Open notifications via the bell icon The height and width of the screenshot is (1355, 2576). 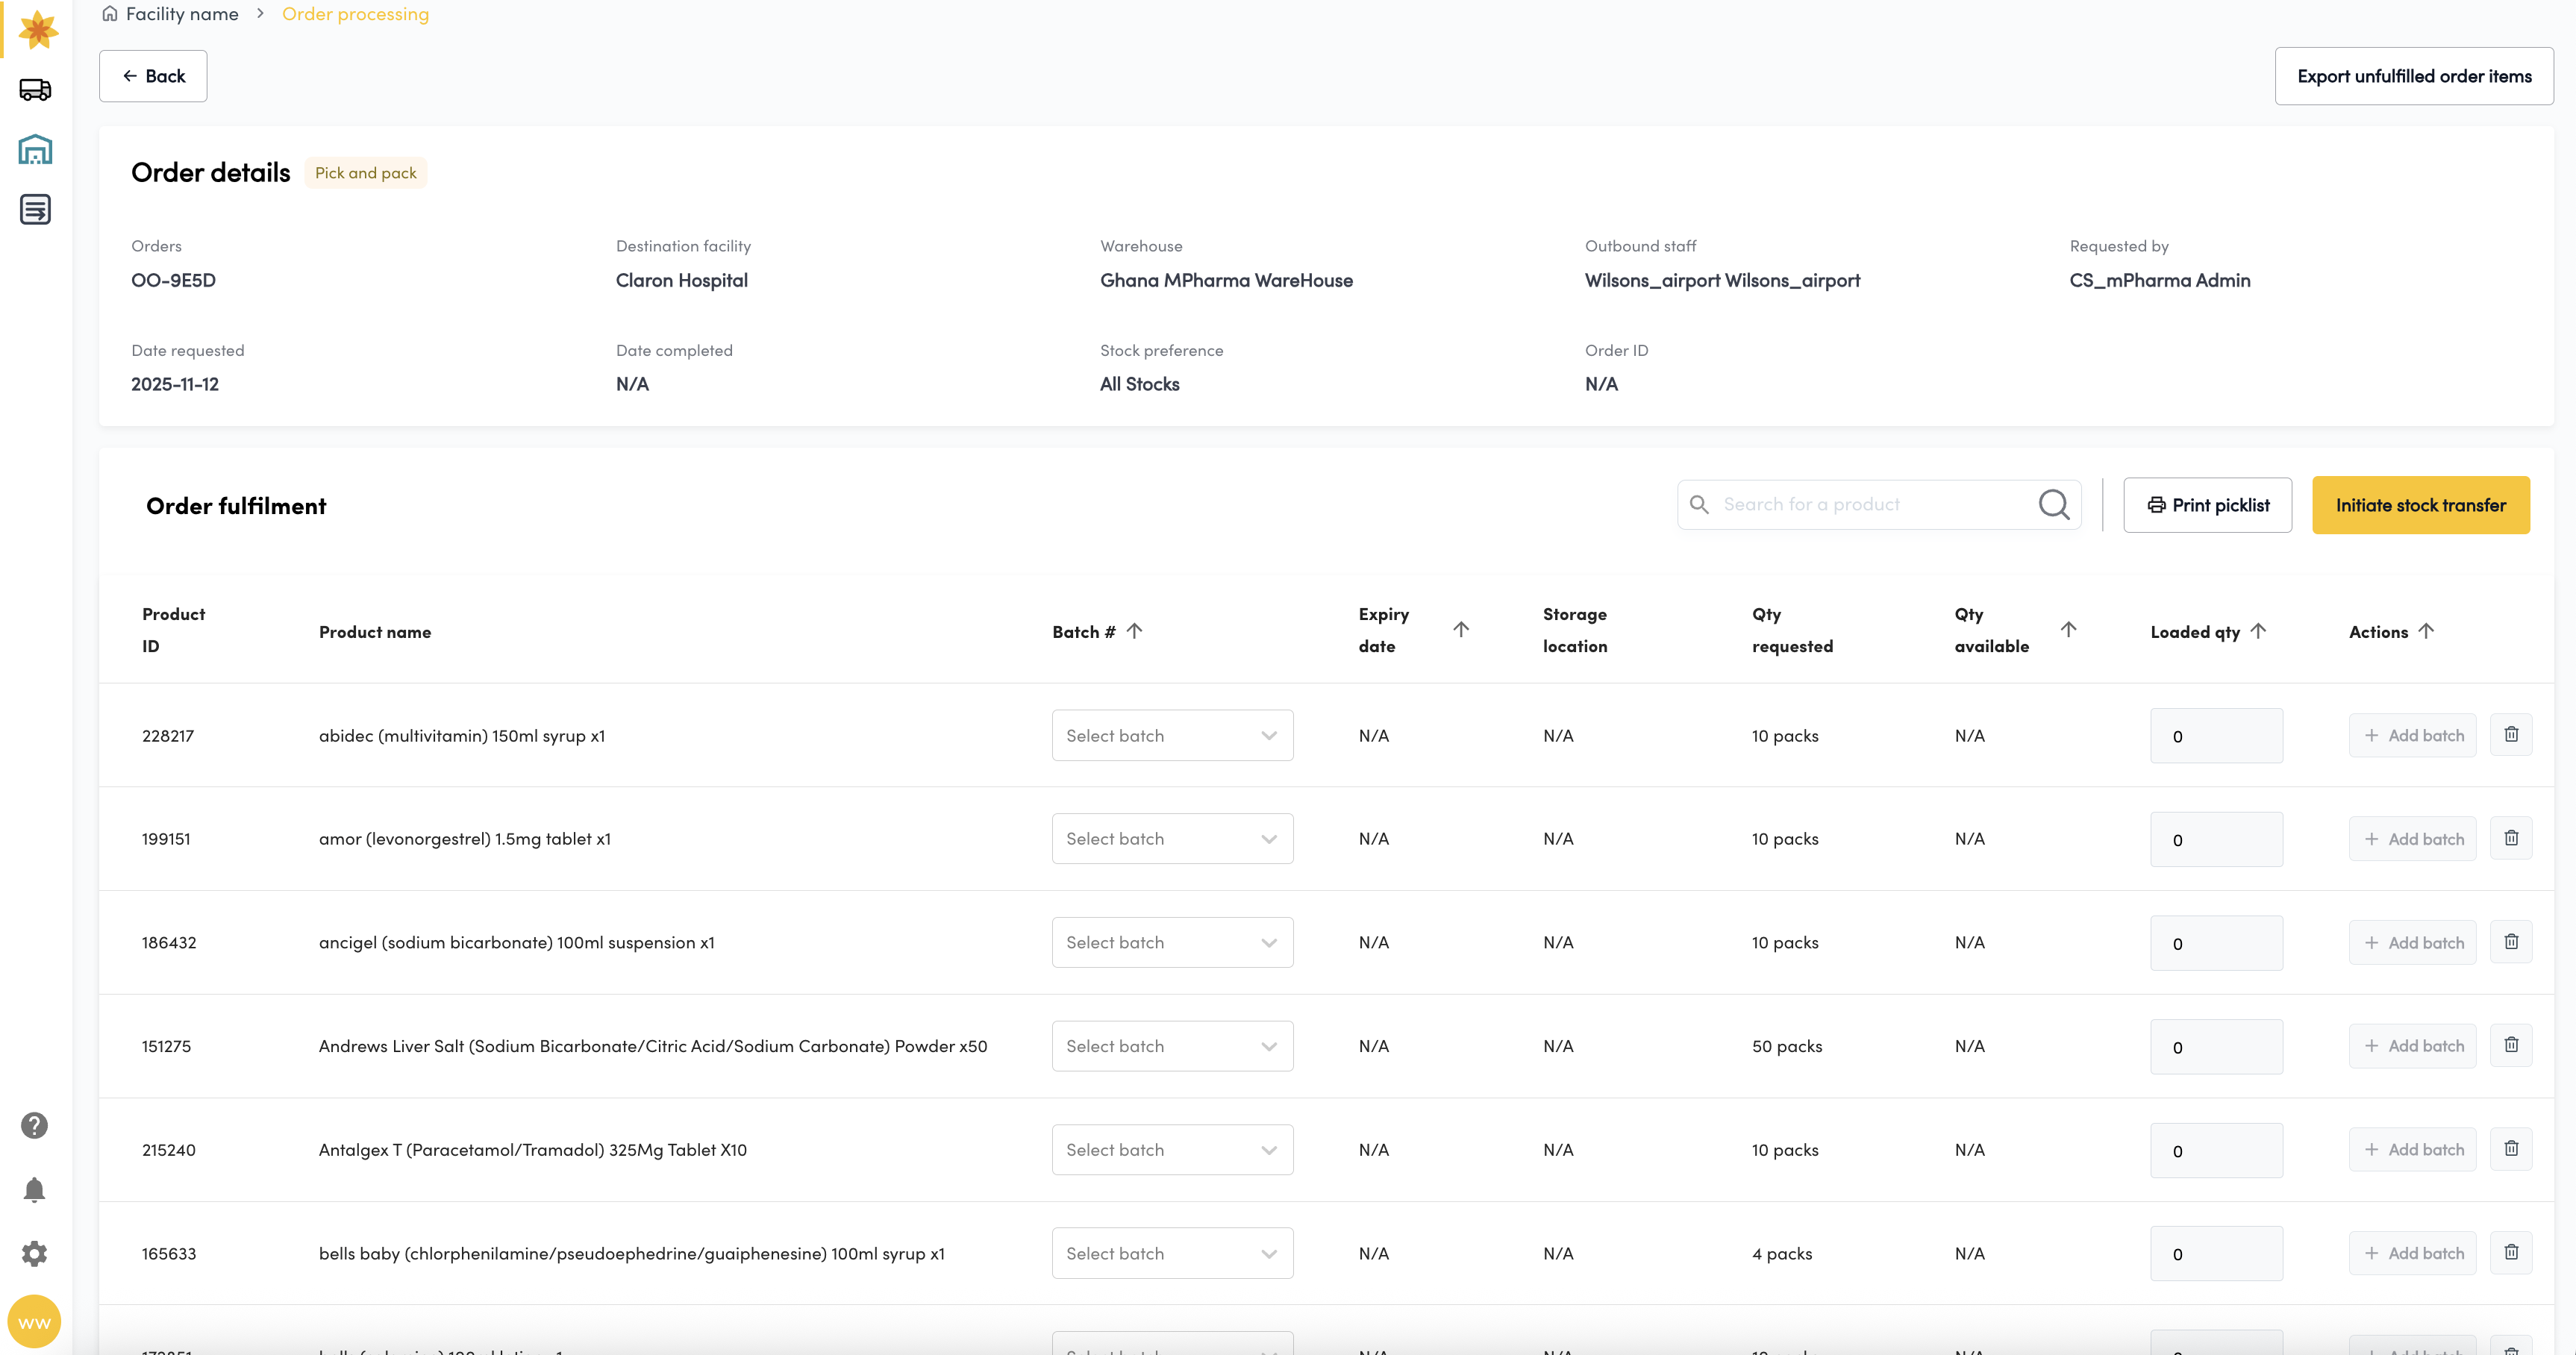point(34,1189)
